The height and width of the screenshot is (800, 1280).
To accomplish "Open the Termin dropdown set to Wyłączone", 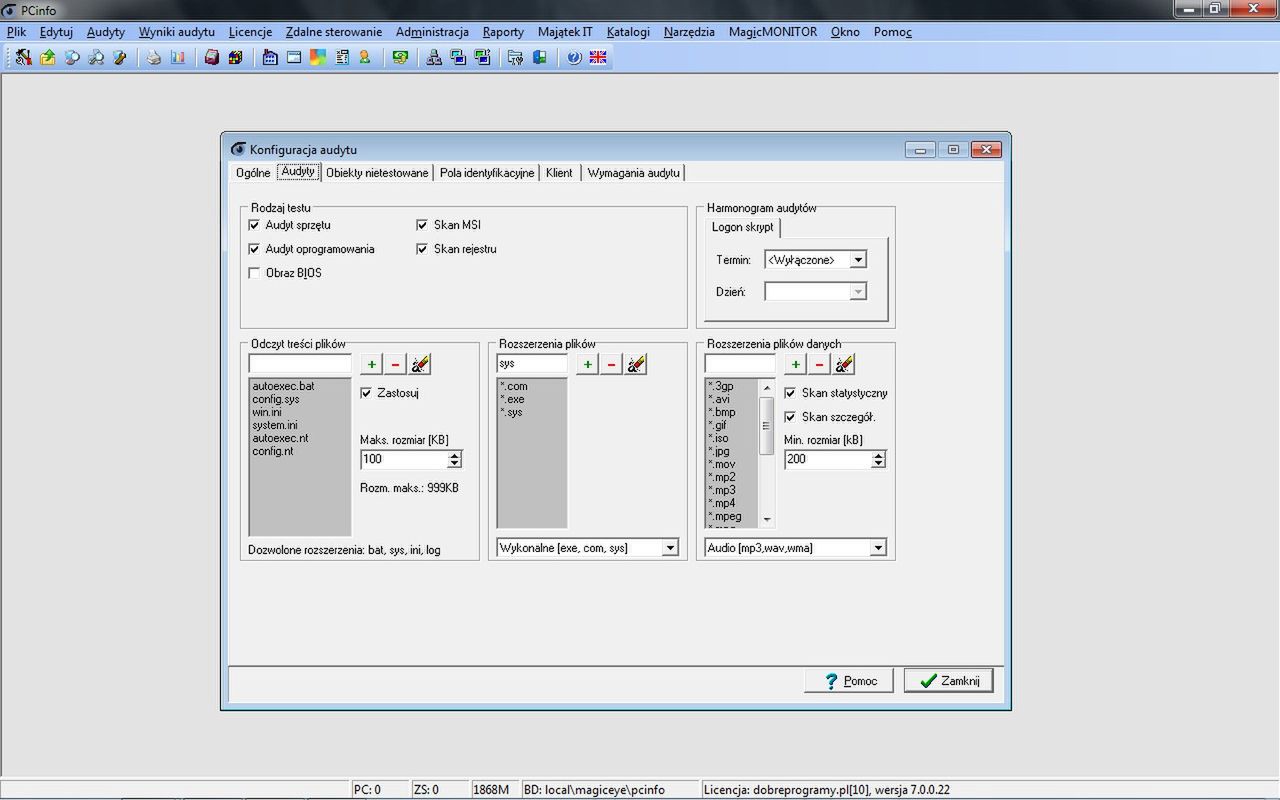I will (x=858, y=259).
